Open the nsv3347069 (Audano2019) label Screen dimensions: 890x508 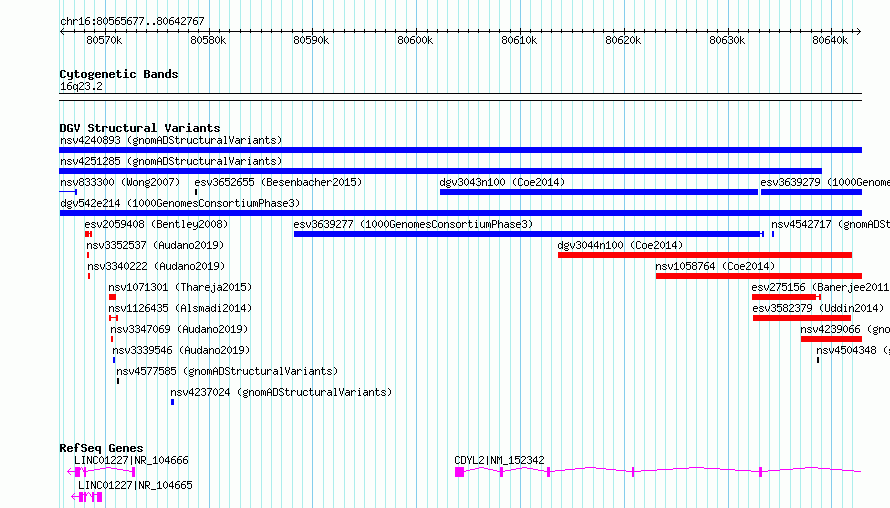click(x=179, y=329)
